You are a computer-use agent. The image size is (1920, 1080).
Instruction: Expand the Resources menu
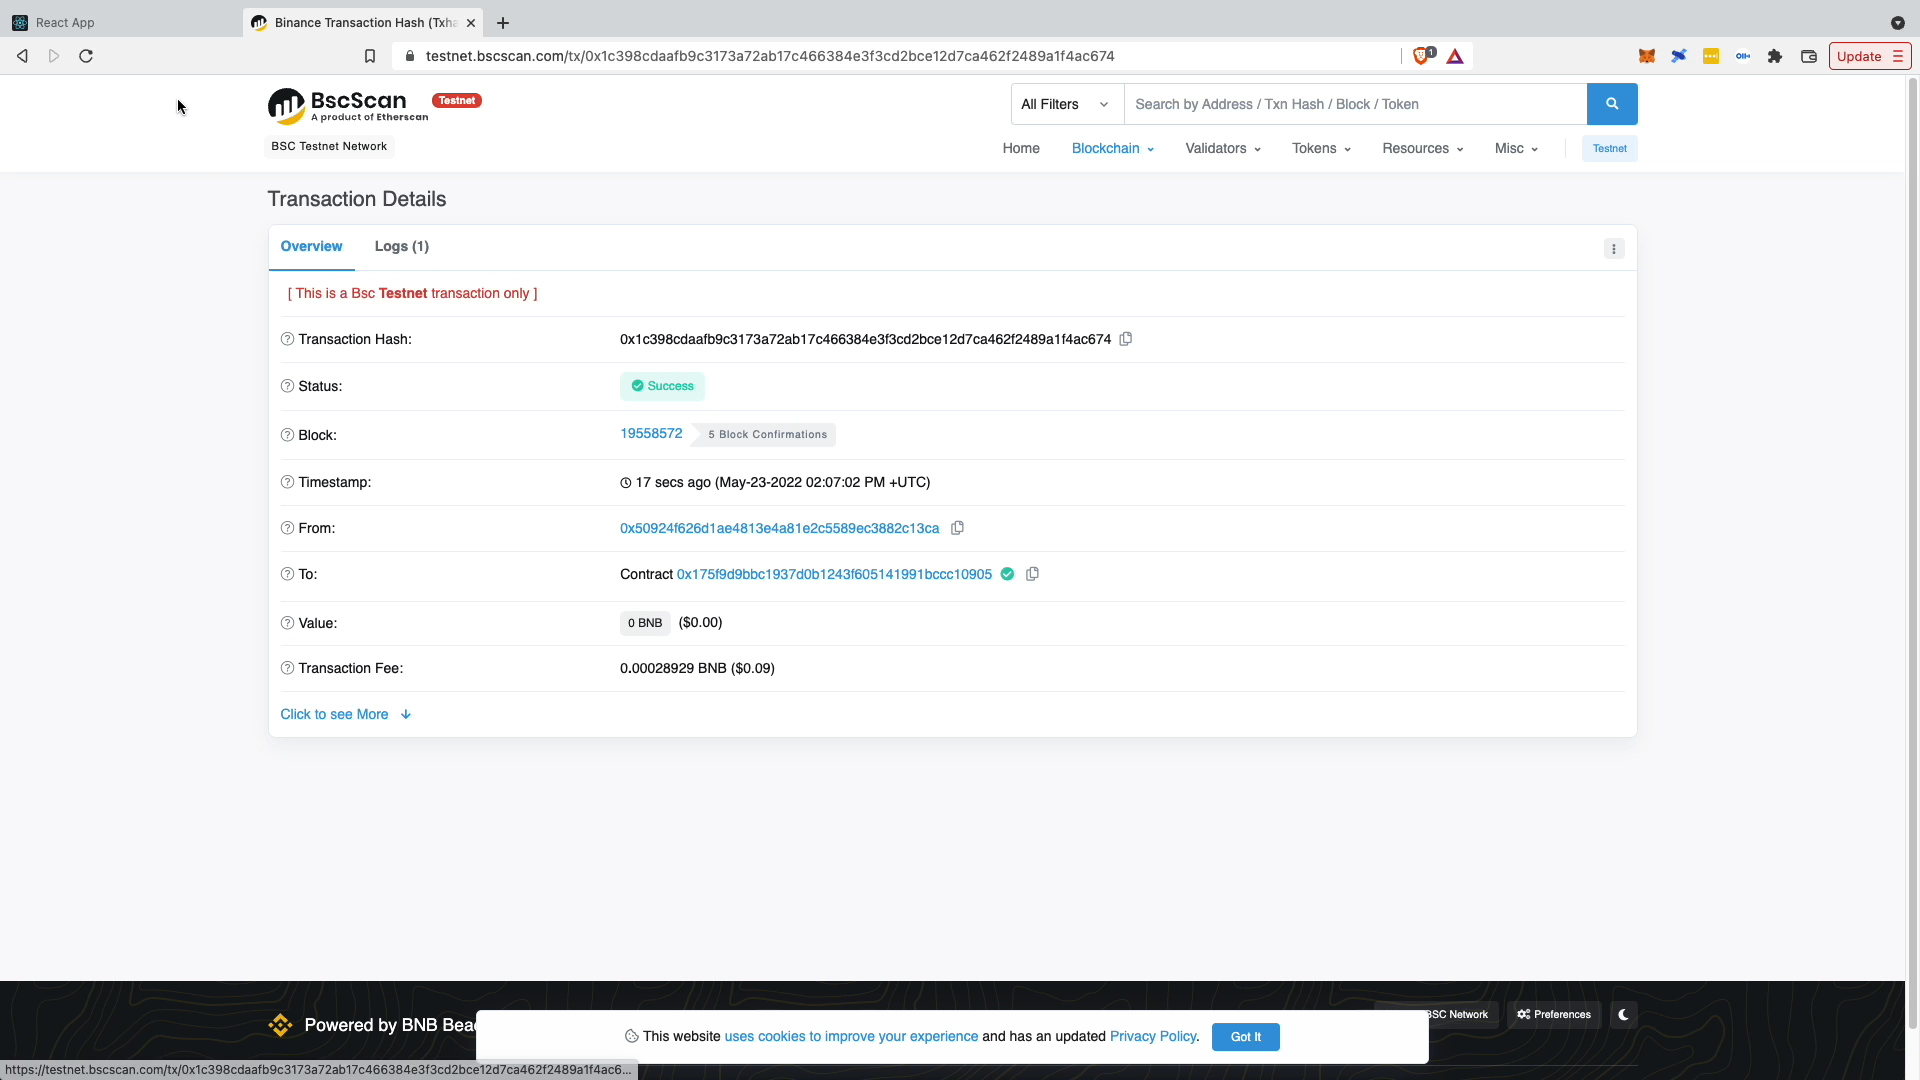pos(1422,148)
